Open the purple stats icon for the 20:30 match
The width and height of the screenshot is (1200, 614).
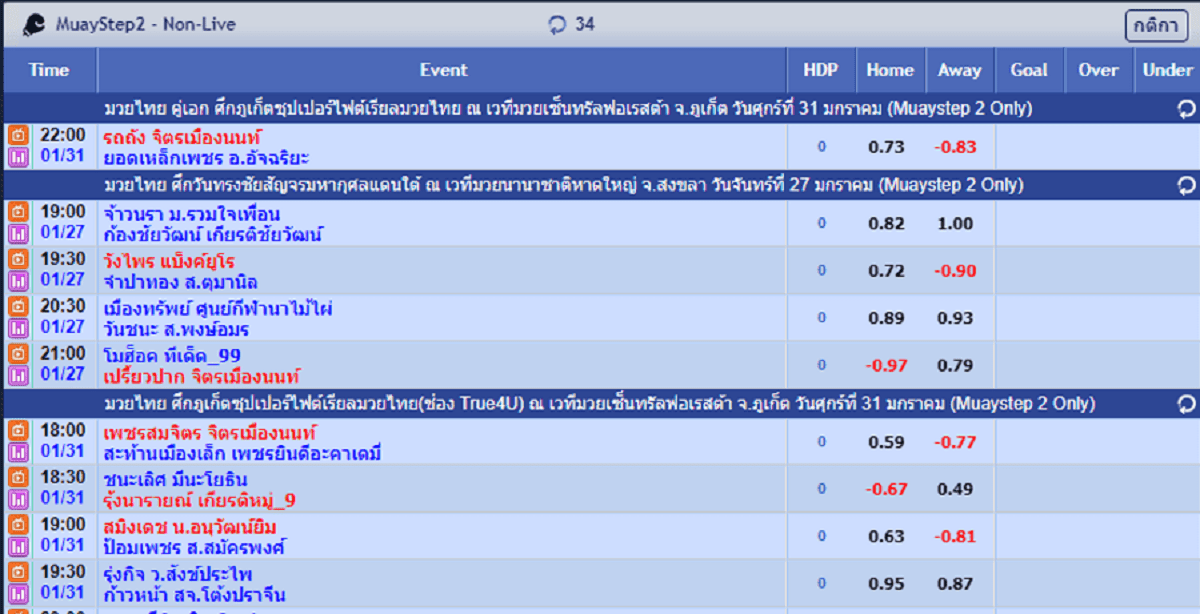click(17, 329)
